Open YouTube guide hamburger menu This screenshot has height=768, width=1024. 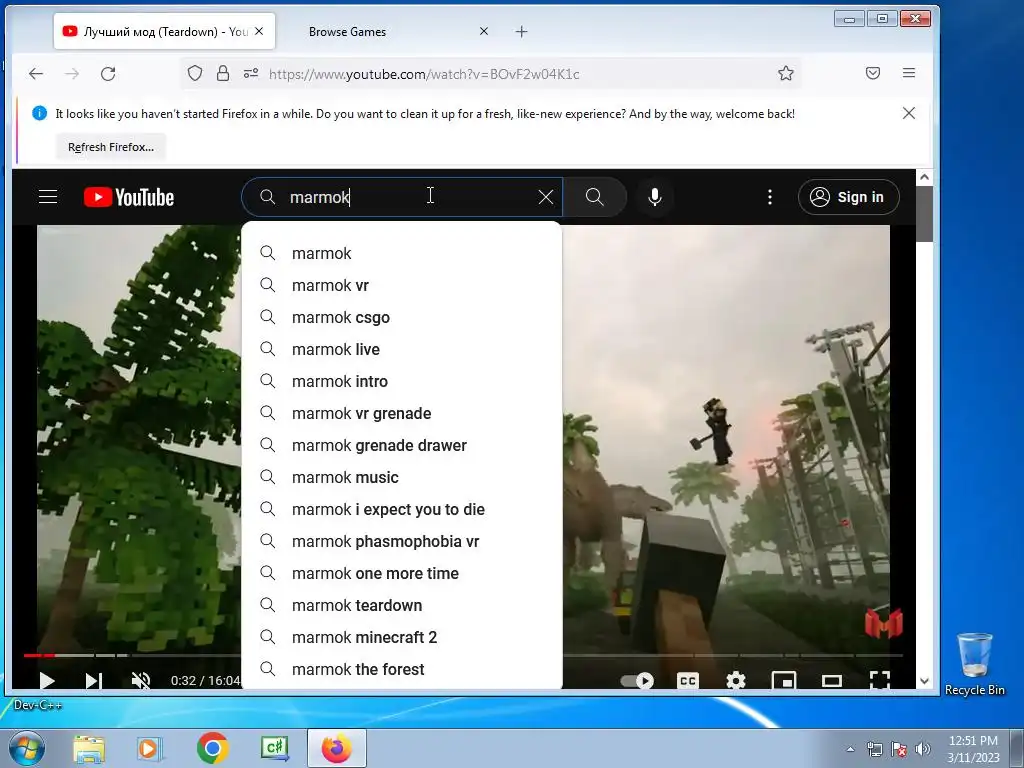48,197
